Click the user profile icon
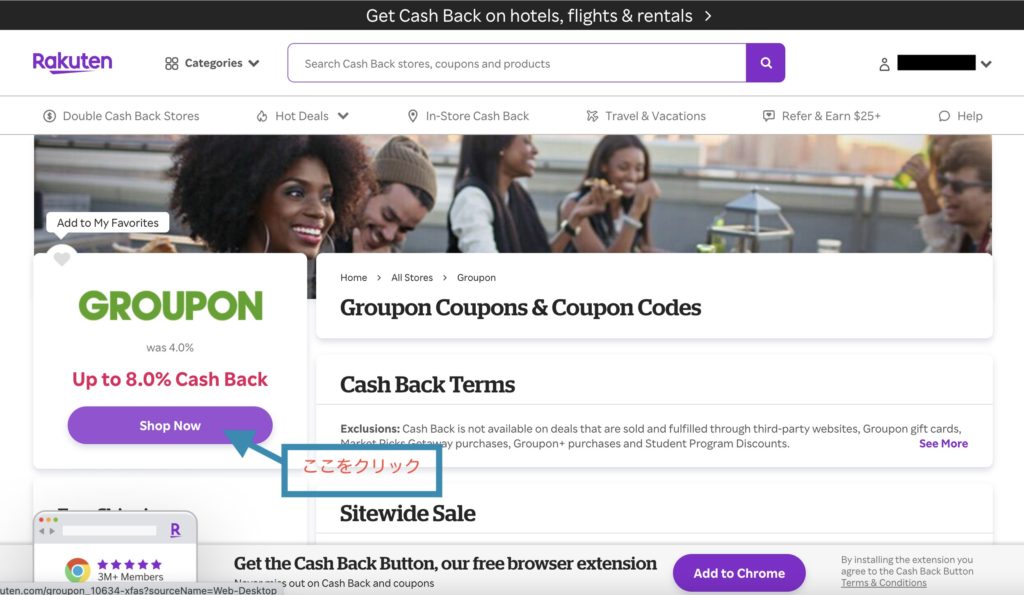This screenshot has height=595, width=1024. (x=884, y=64)
